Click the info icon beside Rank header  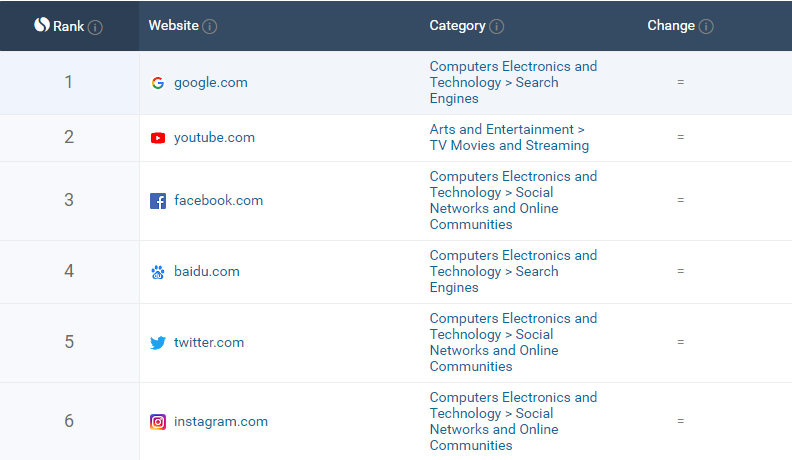[95, 27]
